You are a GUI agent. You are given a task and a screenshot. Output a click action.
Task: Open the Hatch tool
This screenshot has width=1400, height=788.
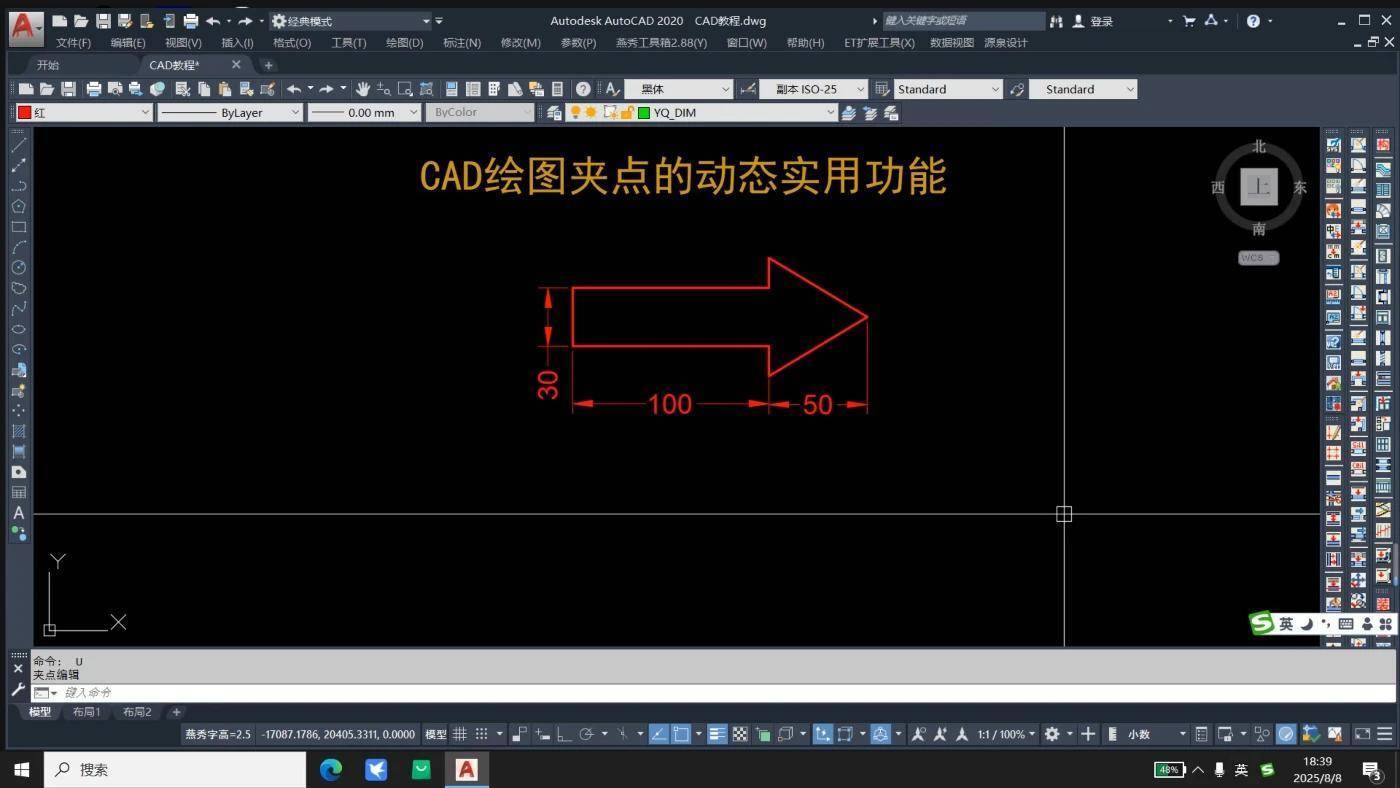click(x=18, y=431)
